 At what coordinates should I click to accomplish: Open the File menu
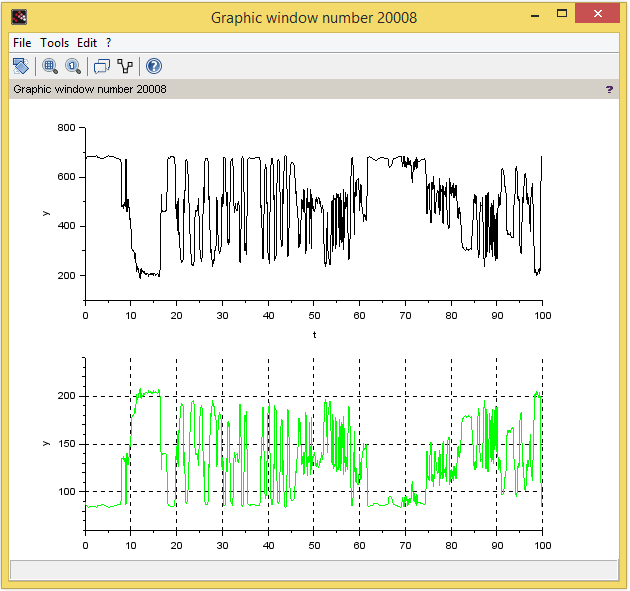coord(22,43)
